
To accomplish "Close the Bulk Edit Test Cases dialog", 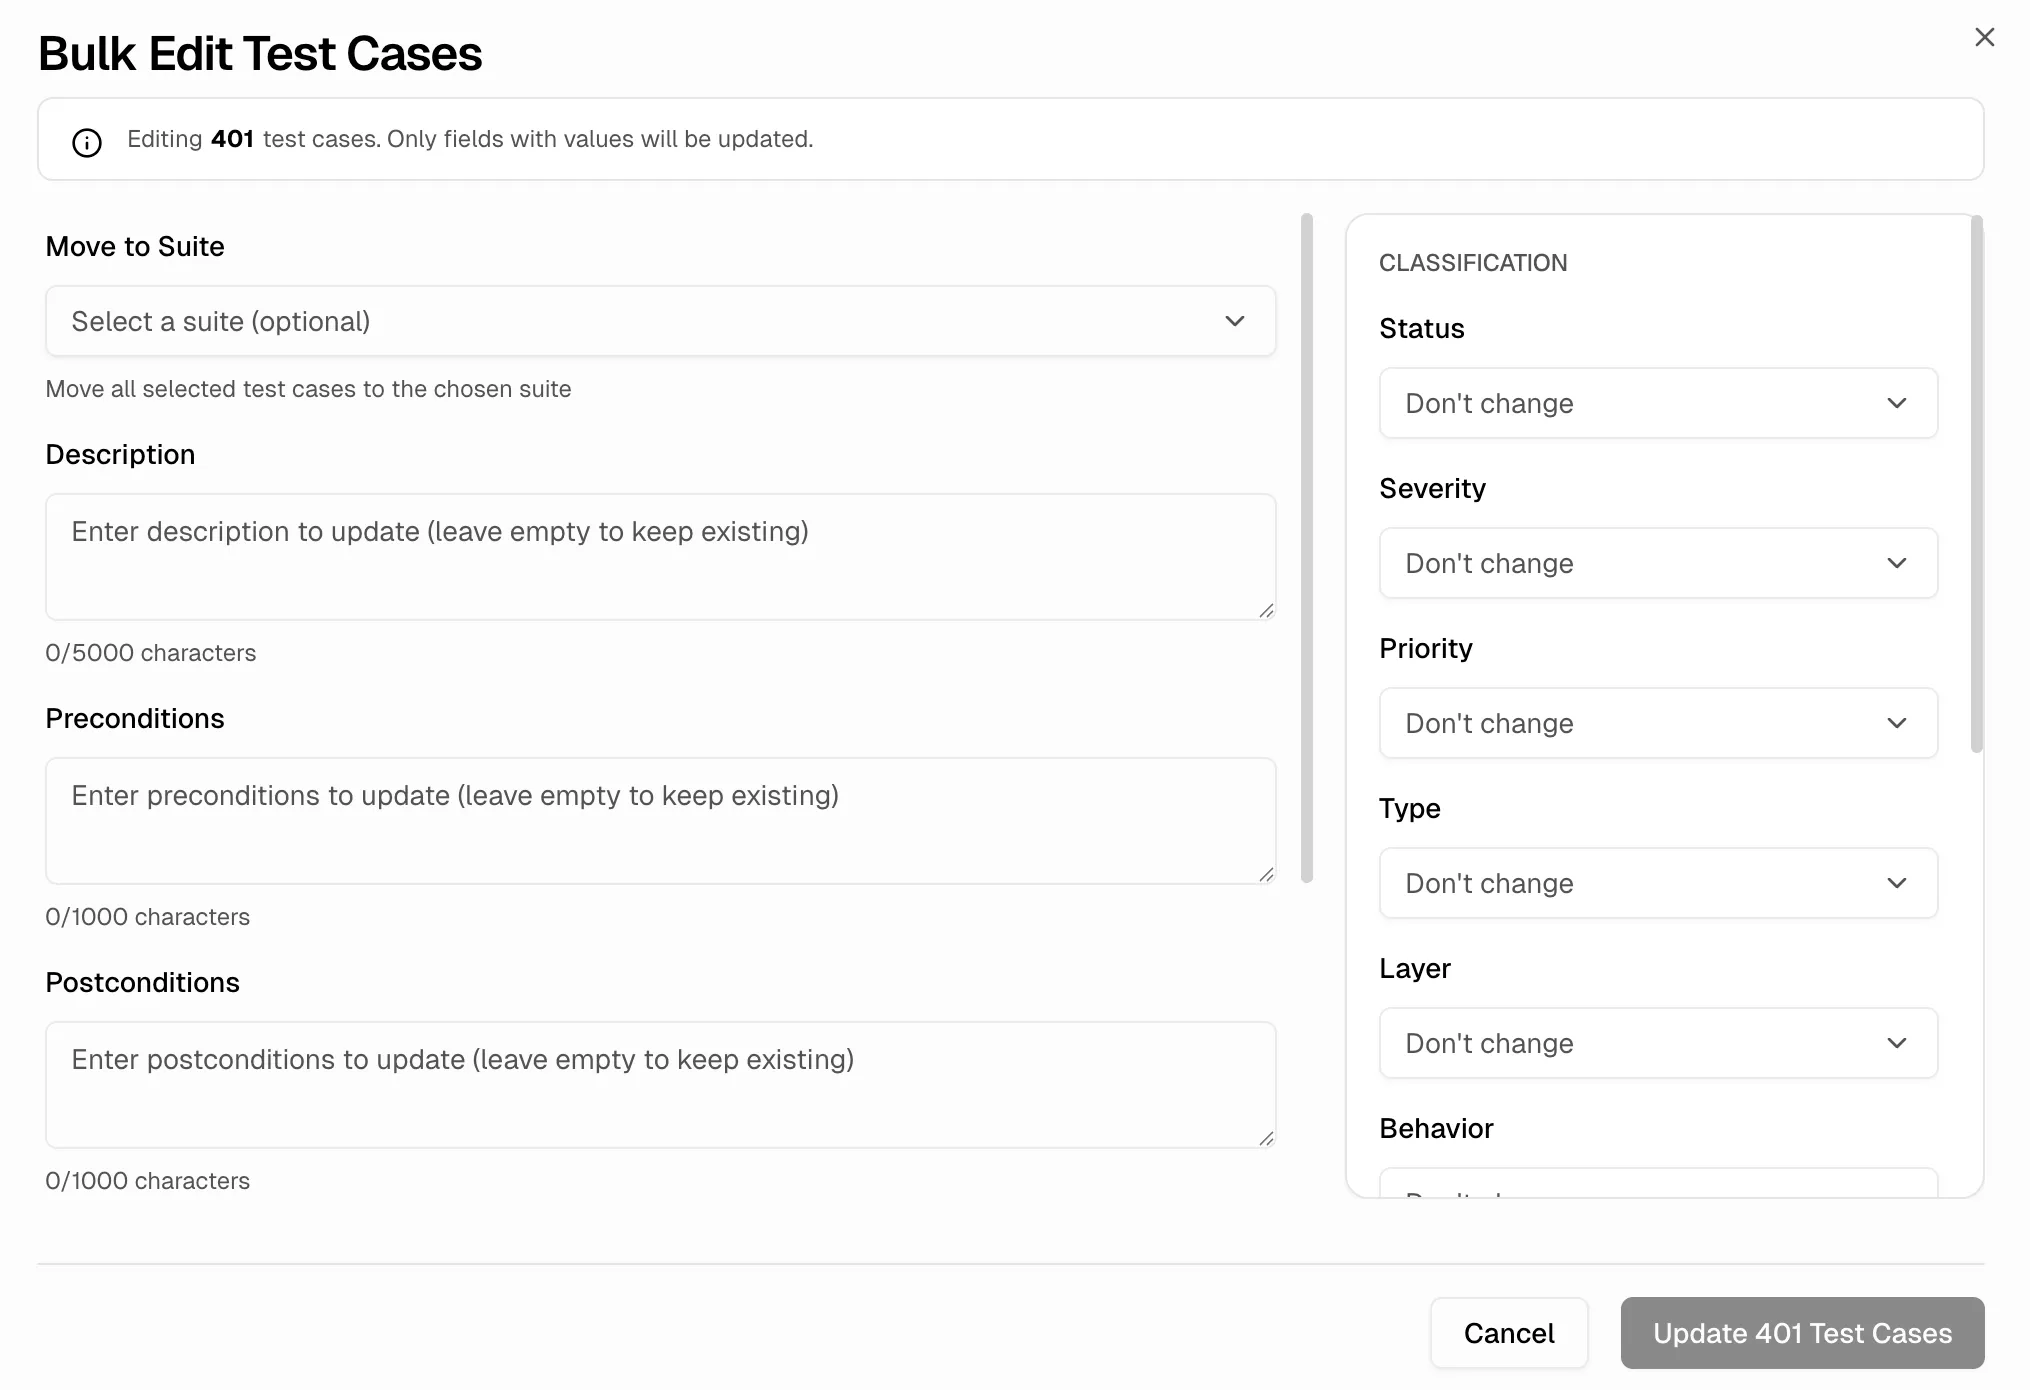I will click(1985, 37).
